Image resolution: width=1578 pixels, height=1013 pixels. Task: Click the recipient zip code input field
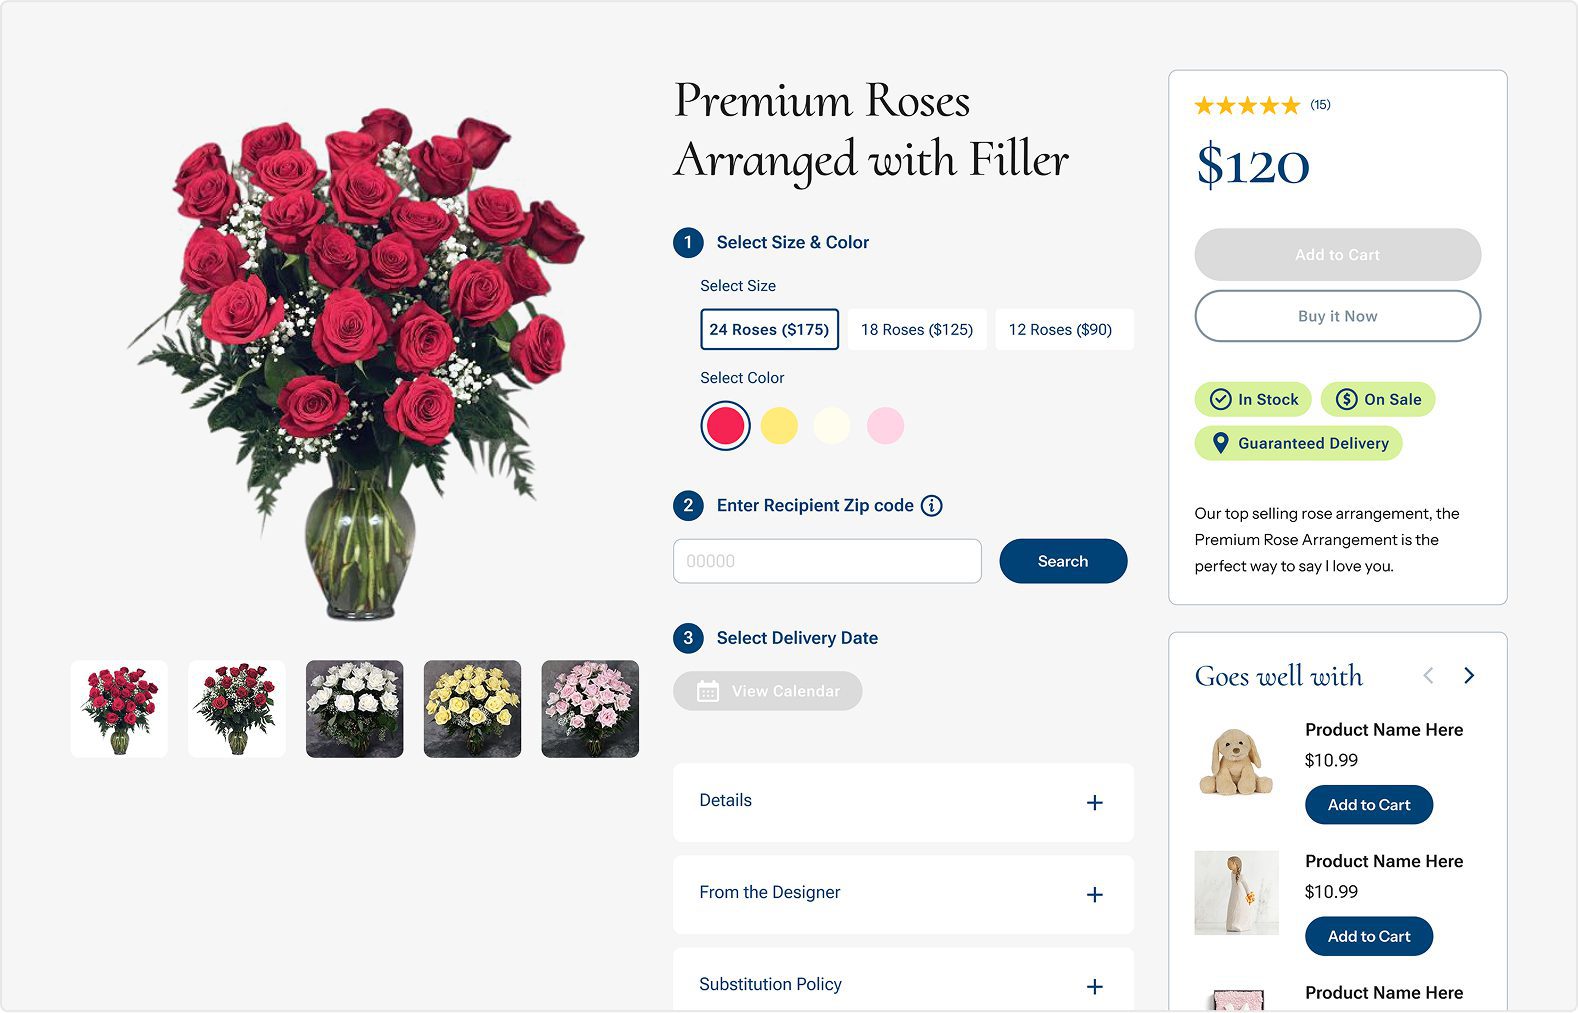pyautogui.click(x=827, y=561)
